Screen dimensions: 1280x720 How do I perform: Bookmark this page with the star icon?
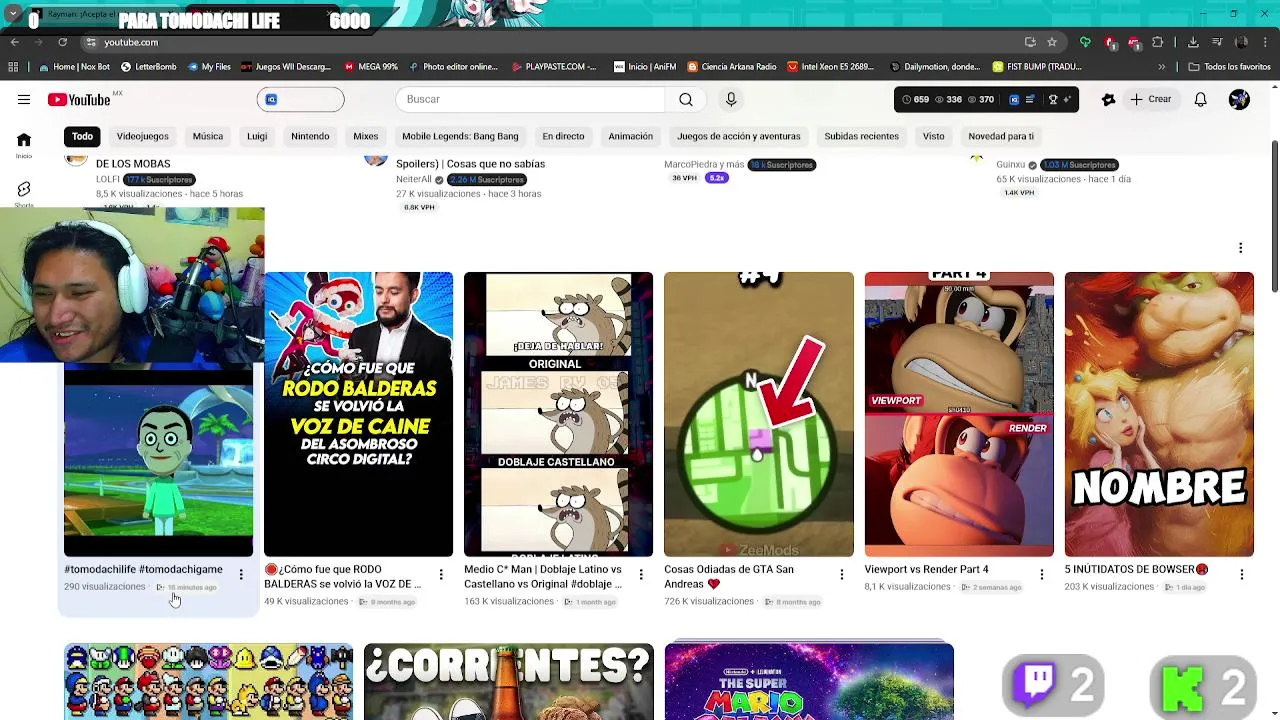coord(1052,42)
